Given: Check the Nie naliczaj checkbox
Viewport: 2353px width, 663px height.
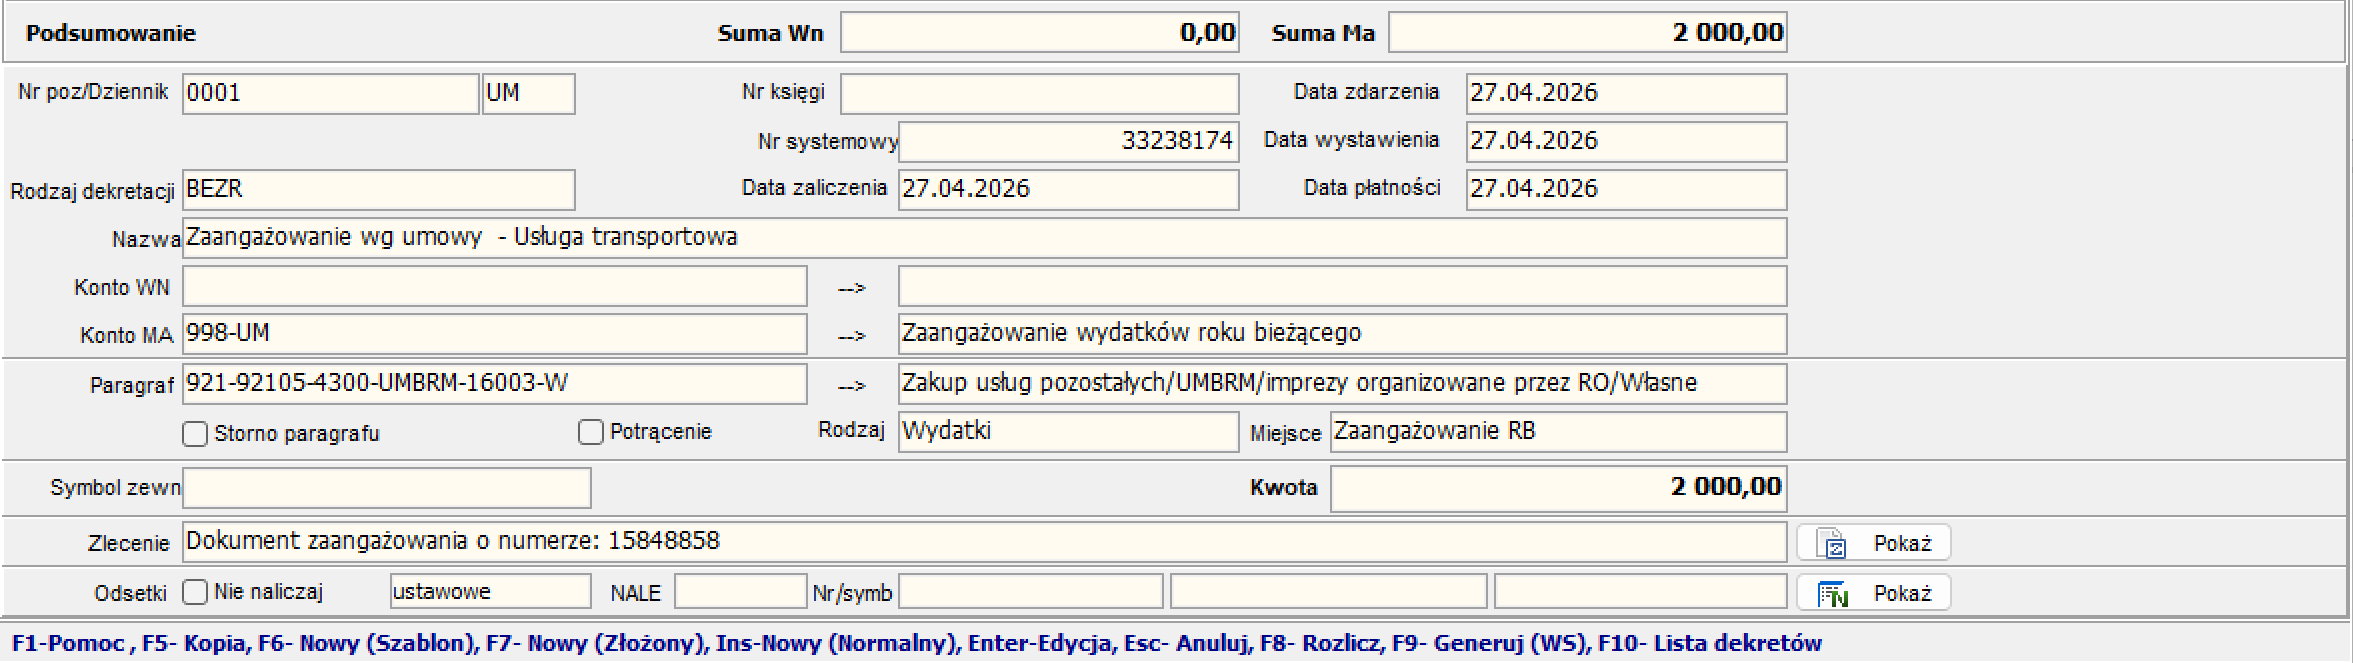Looking at the screenshot, I should [195, 592].
